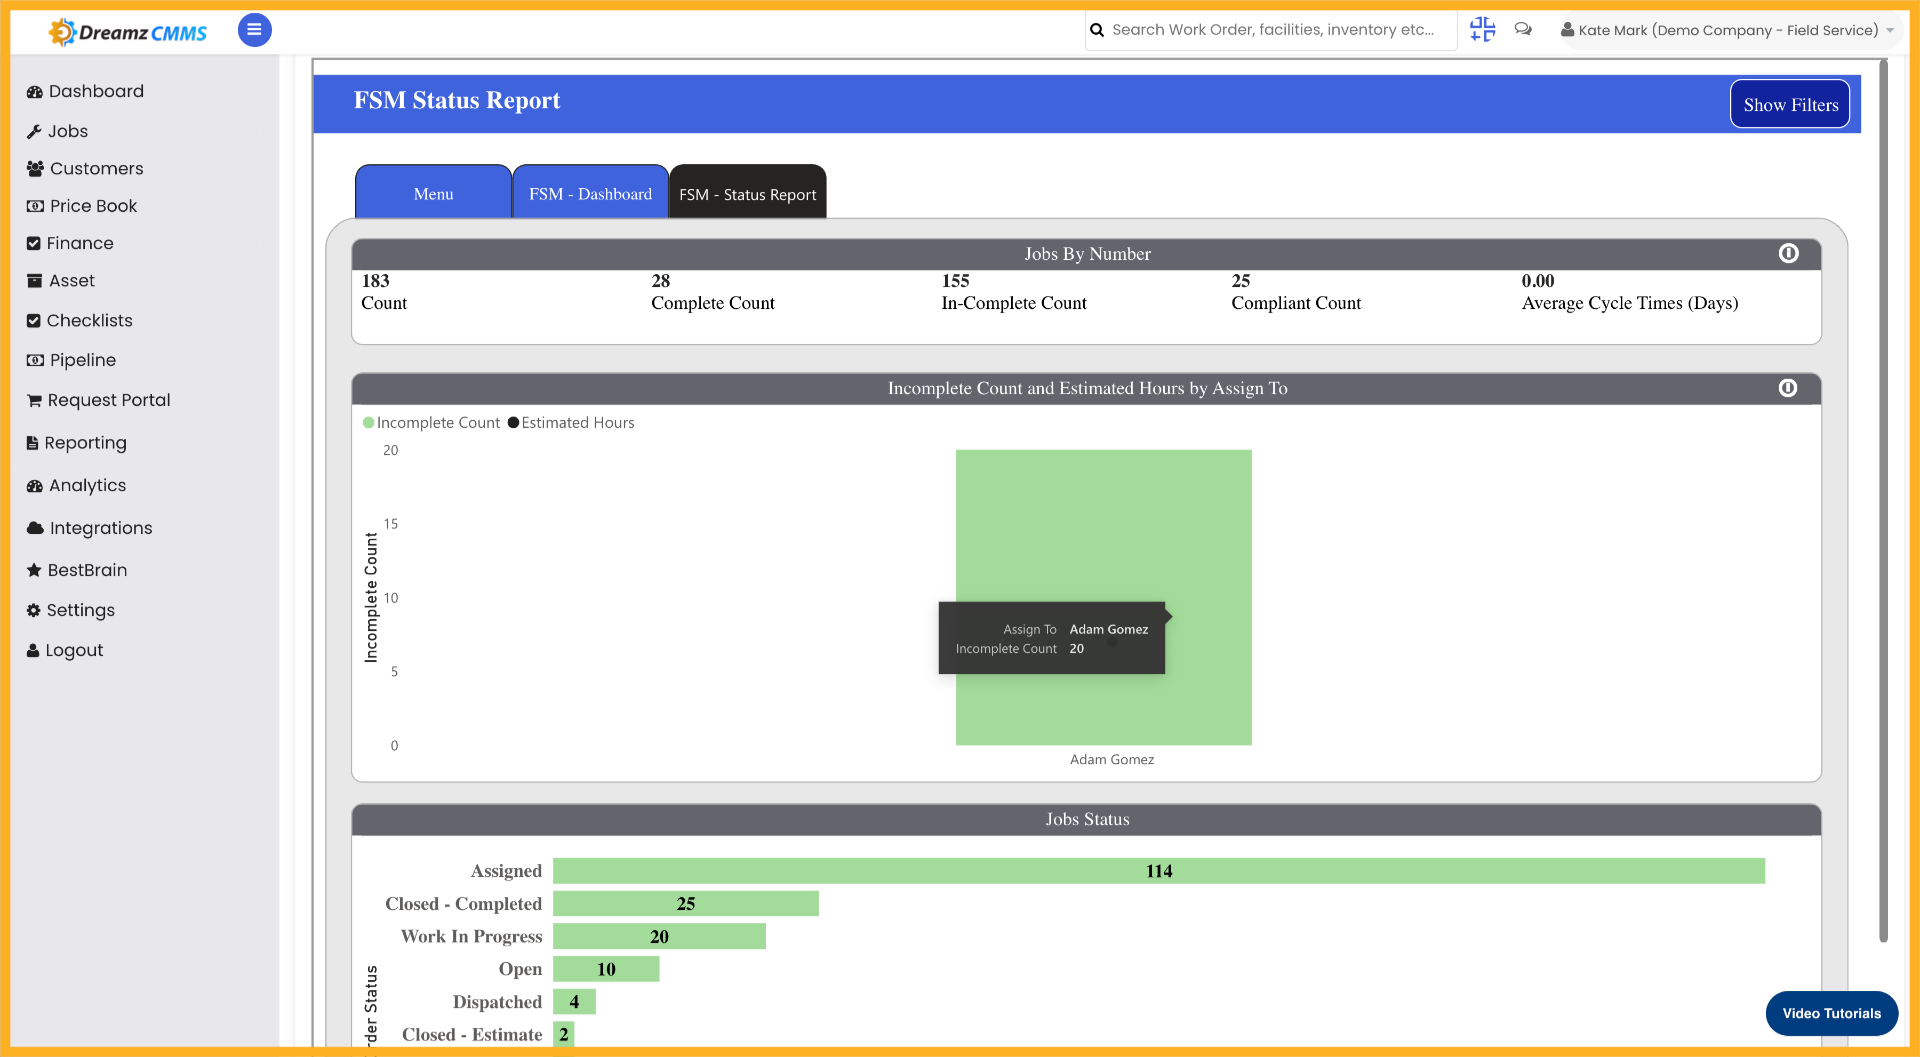Screen dimensions: 1920x1057
Task: Click the Price Book sidebar icon
Action: (x=34, y=206)
